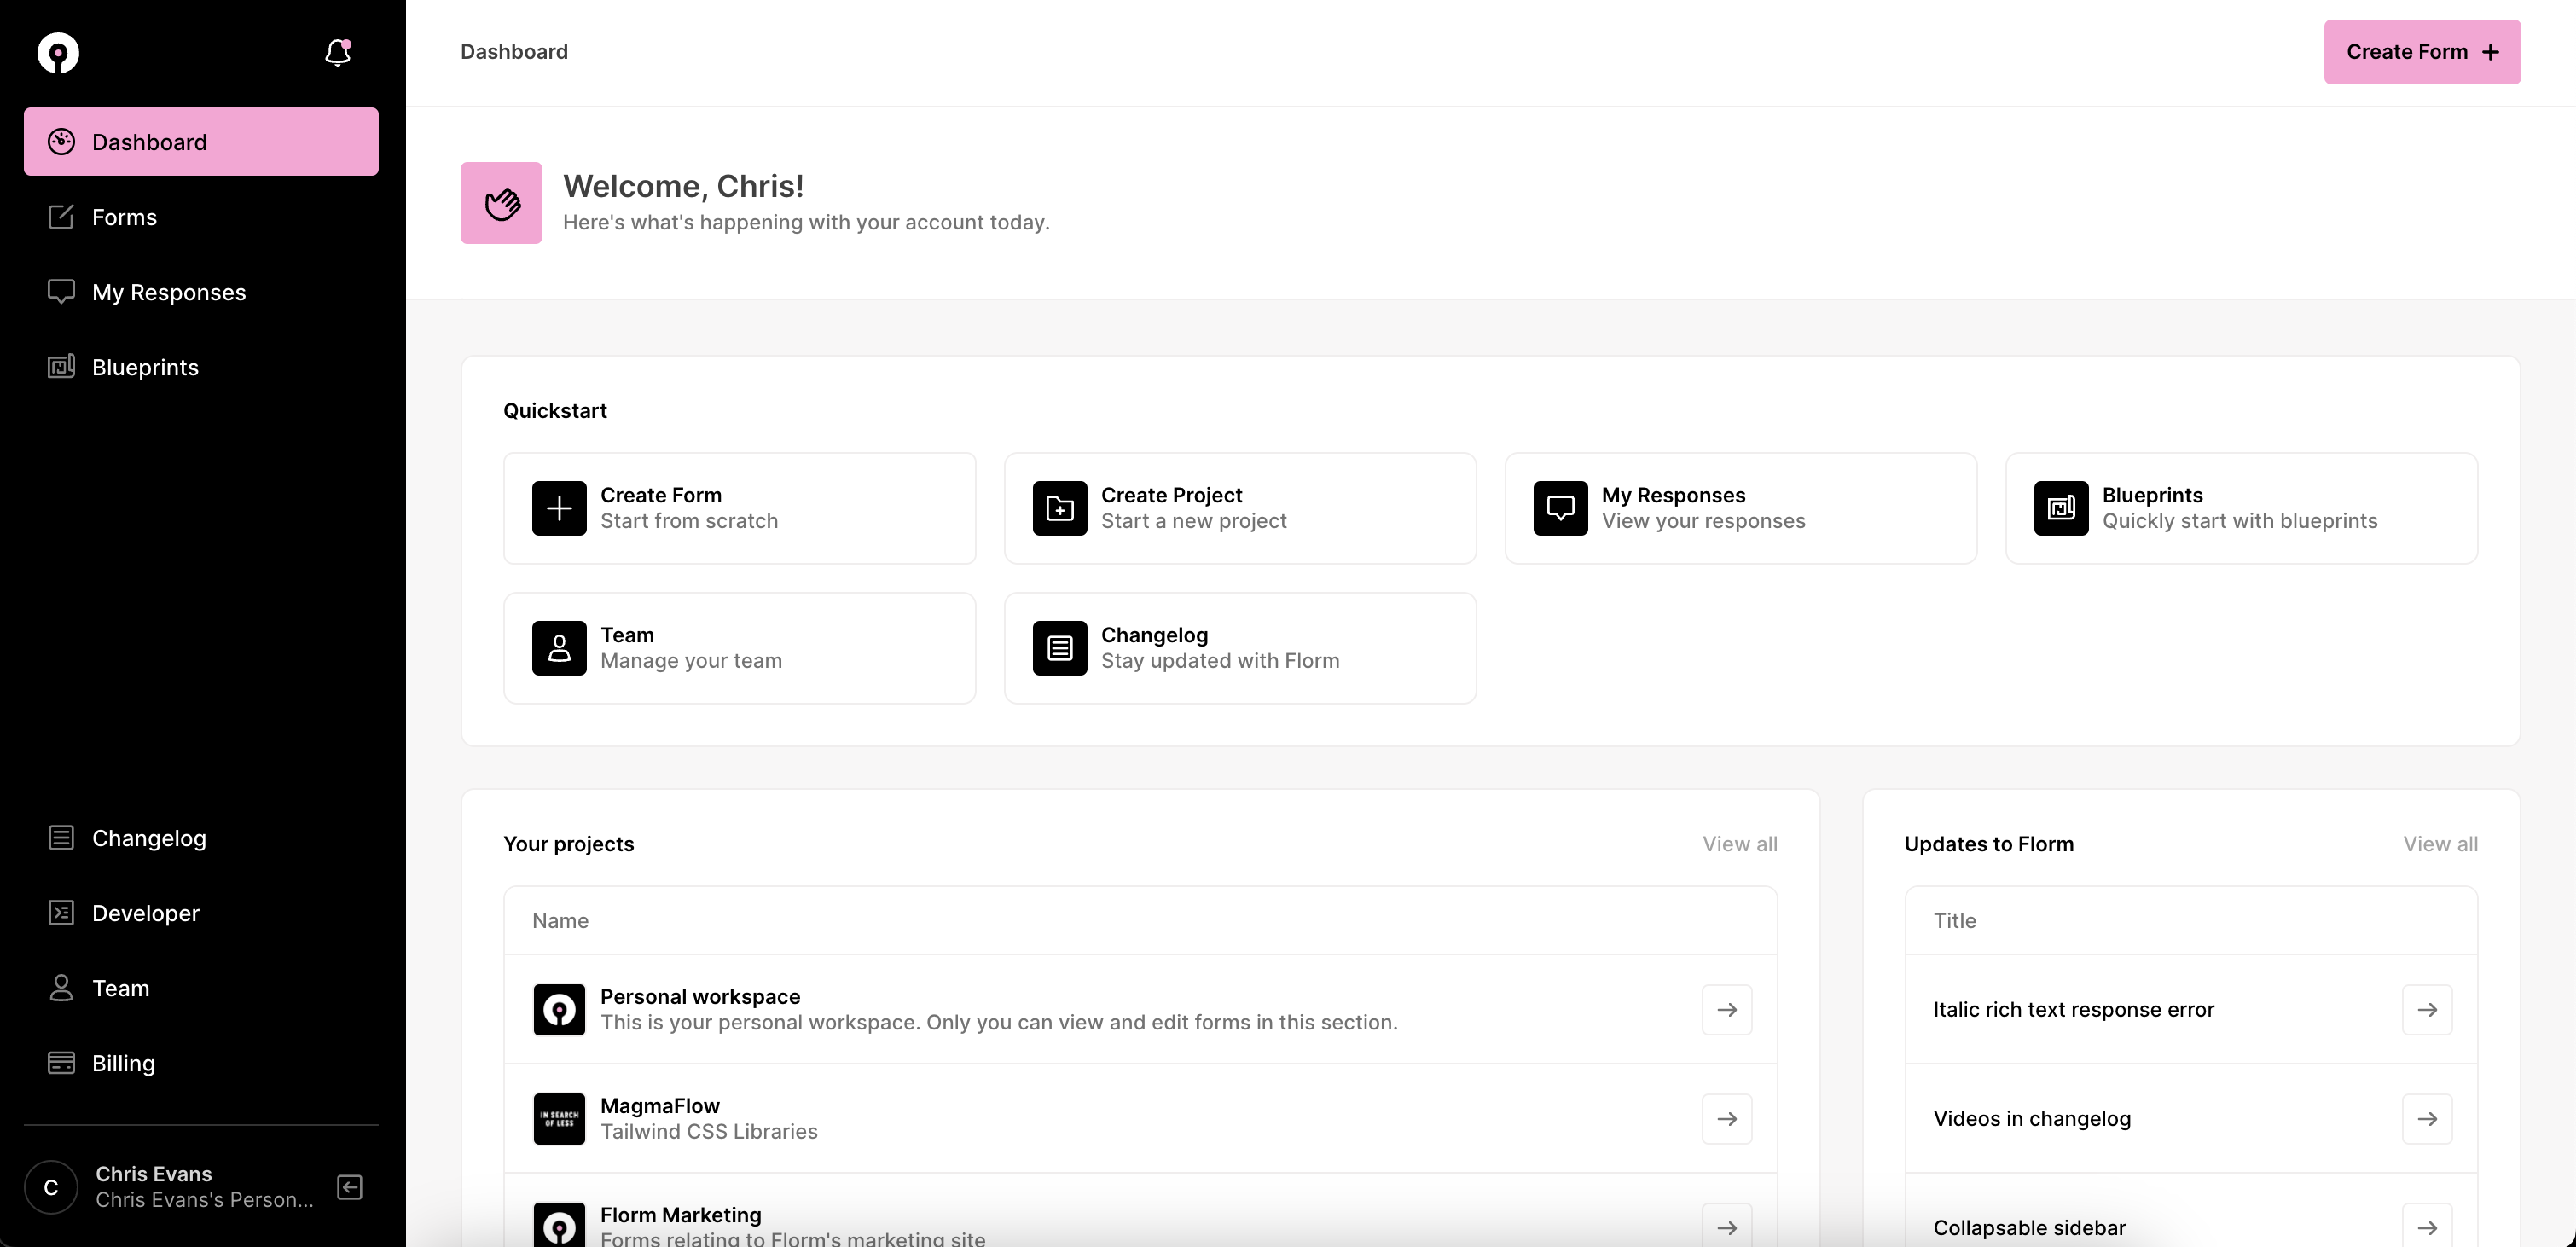
Task: Click View all for Your projects
Action: (1739, 844)
